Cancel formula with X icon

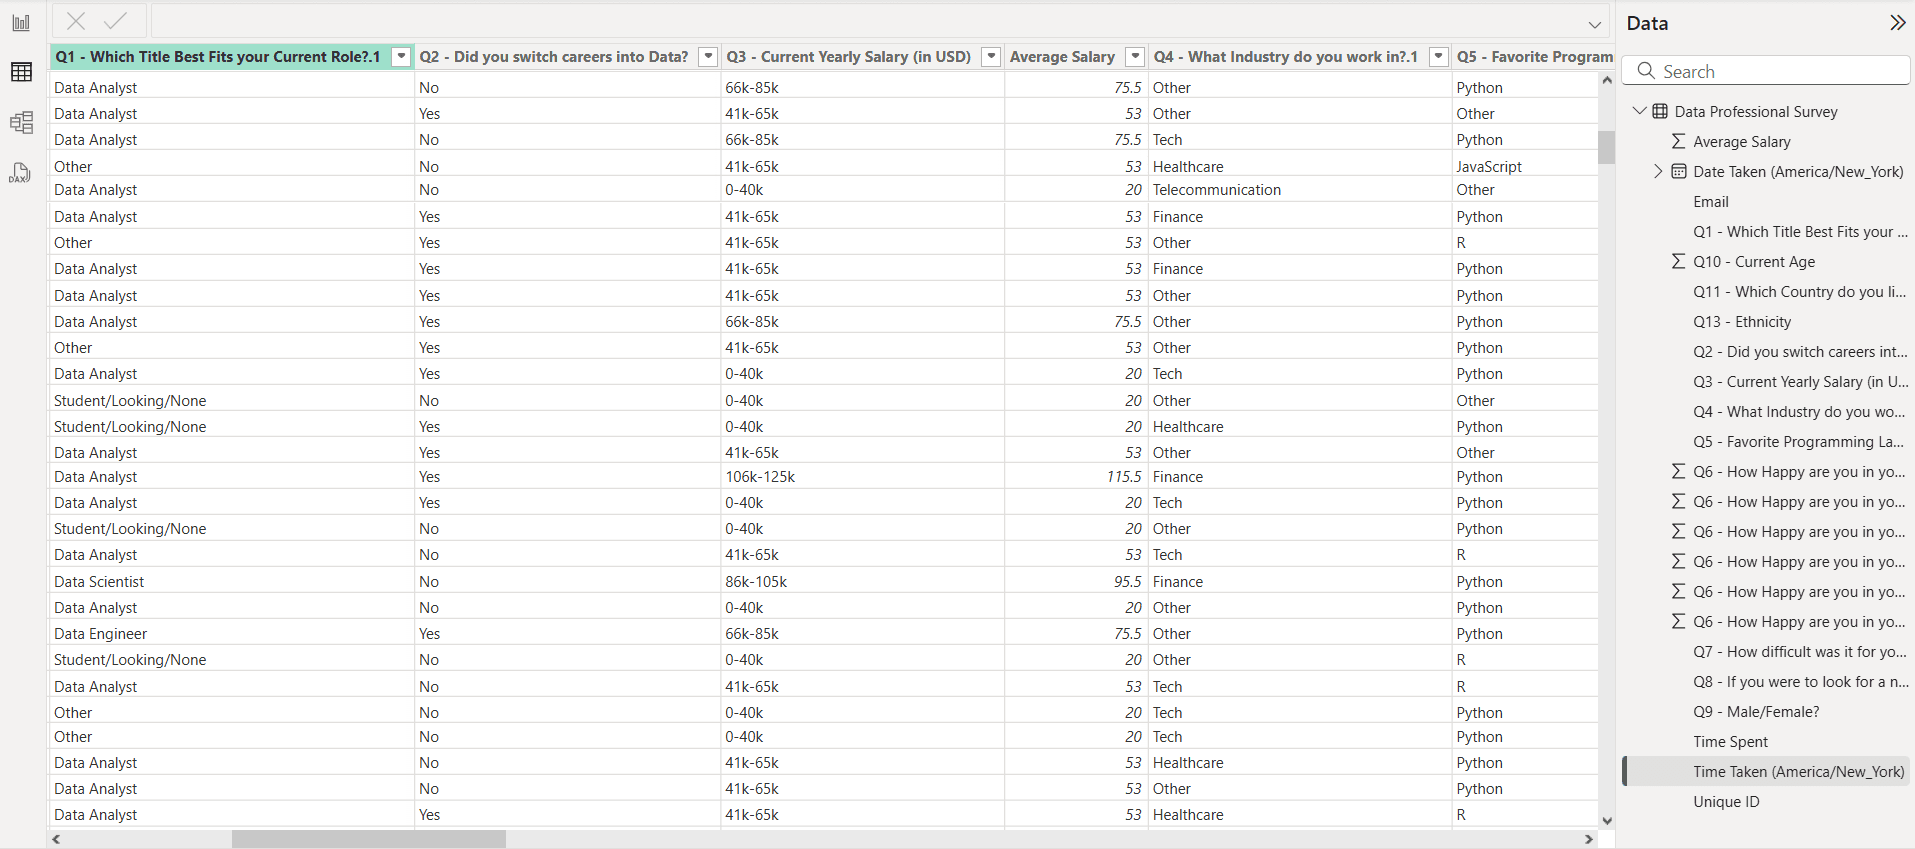click(x=76, y=21)
